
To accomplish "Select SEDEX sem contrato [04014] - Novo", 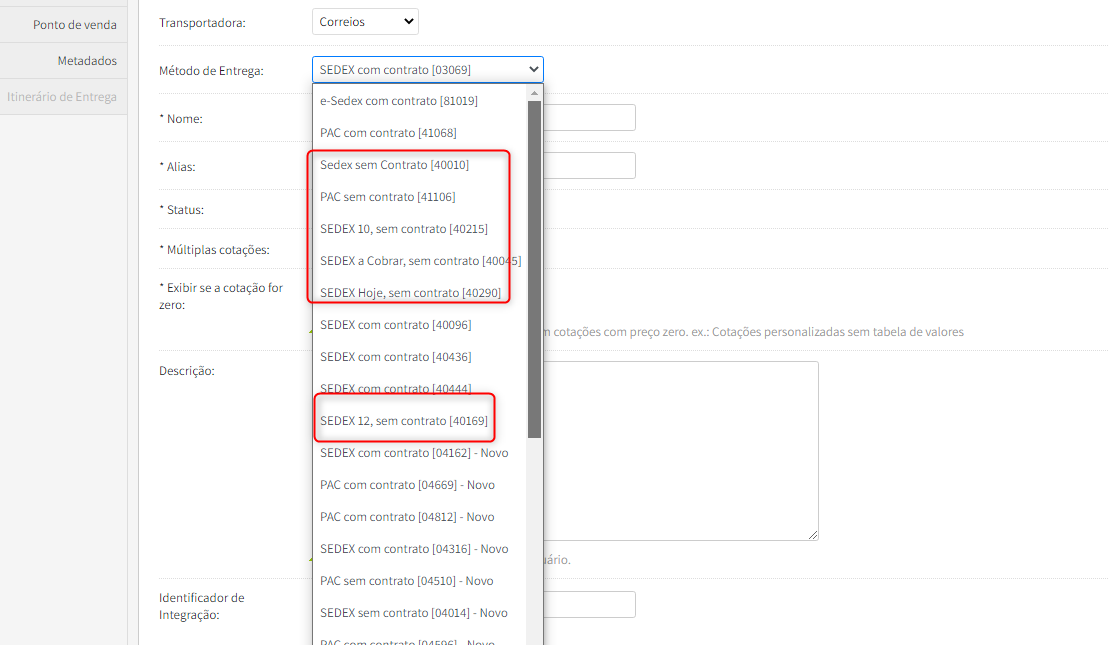I will click(x=420, y=613).
